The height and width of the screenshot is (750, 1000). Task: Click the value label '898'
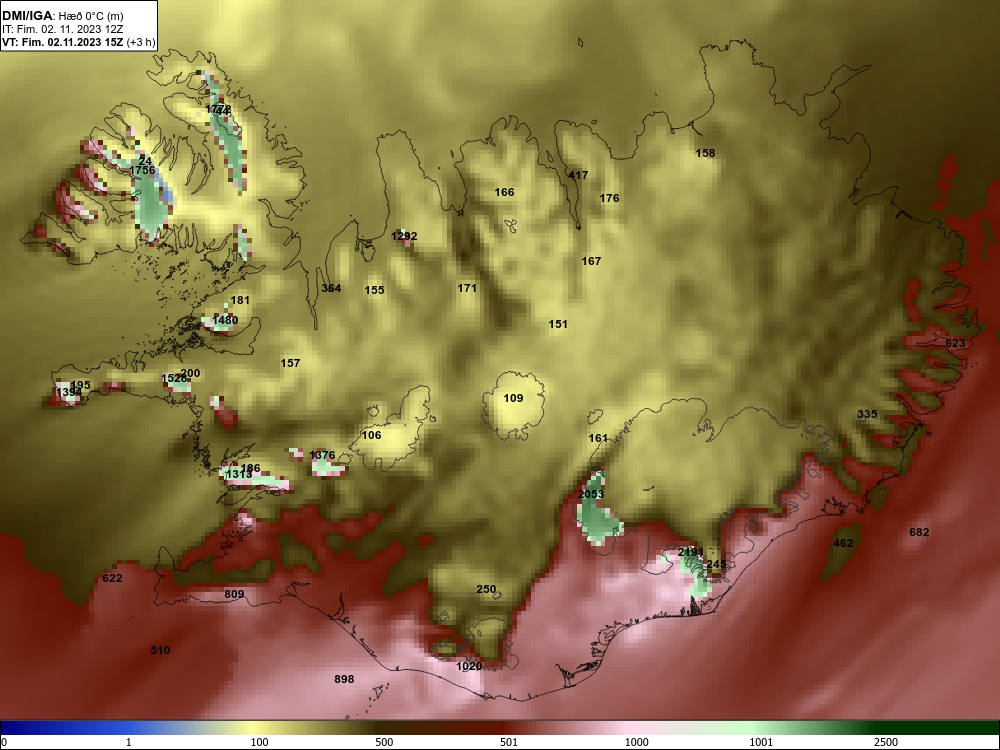[x=344, y=679]
